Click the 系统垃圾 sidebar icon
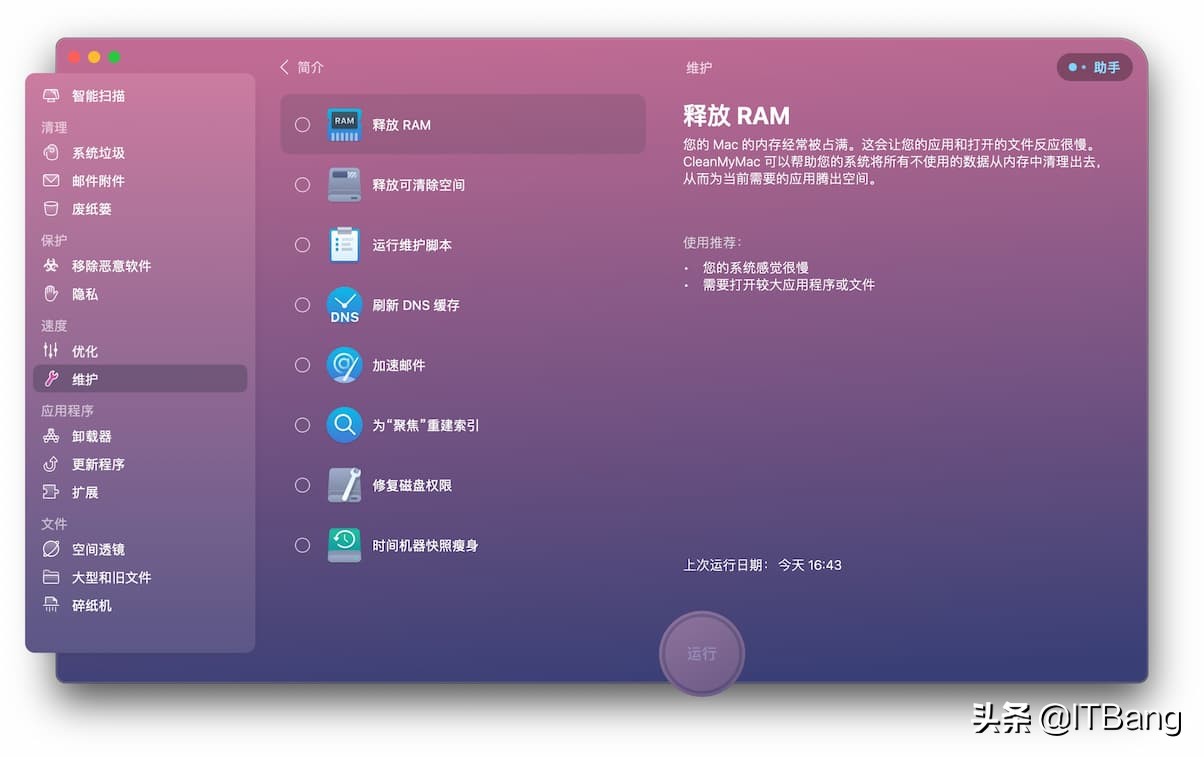Screen dimensions: 1204x757 [x=51, y=153]
